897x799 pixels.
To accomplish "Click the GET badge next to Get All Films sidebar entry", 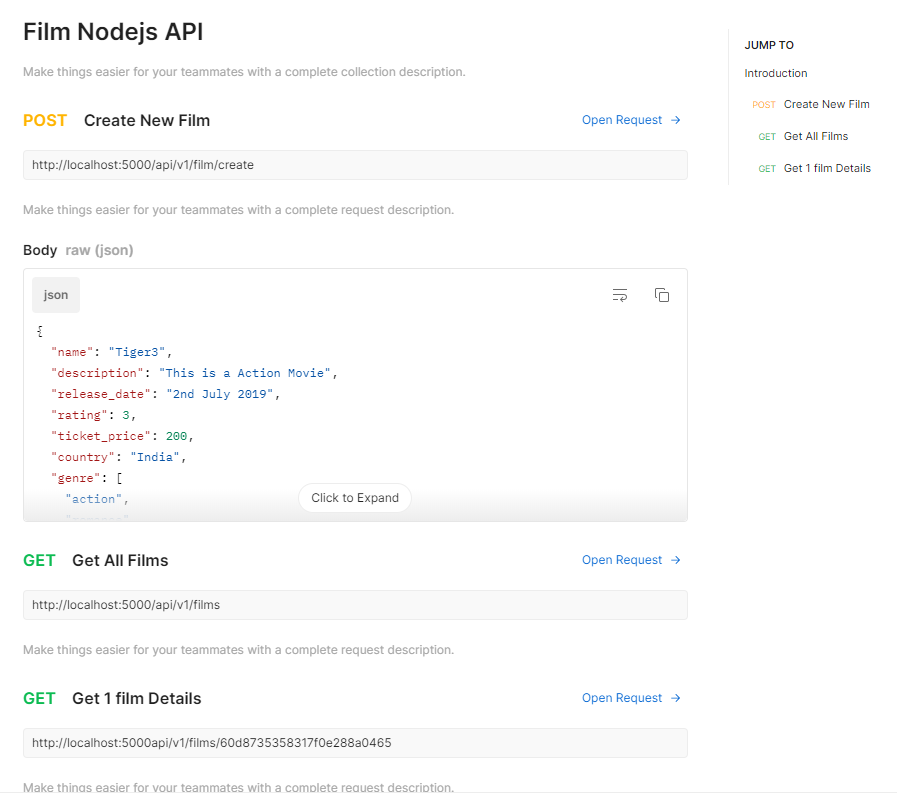I will coord(766,136).
